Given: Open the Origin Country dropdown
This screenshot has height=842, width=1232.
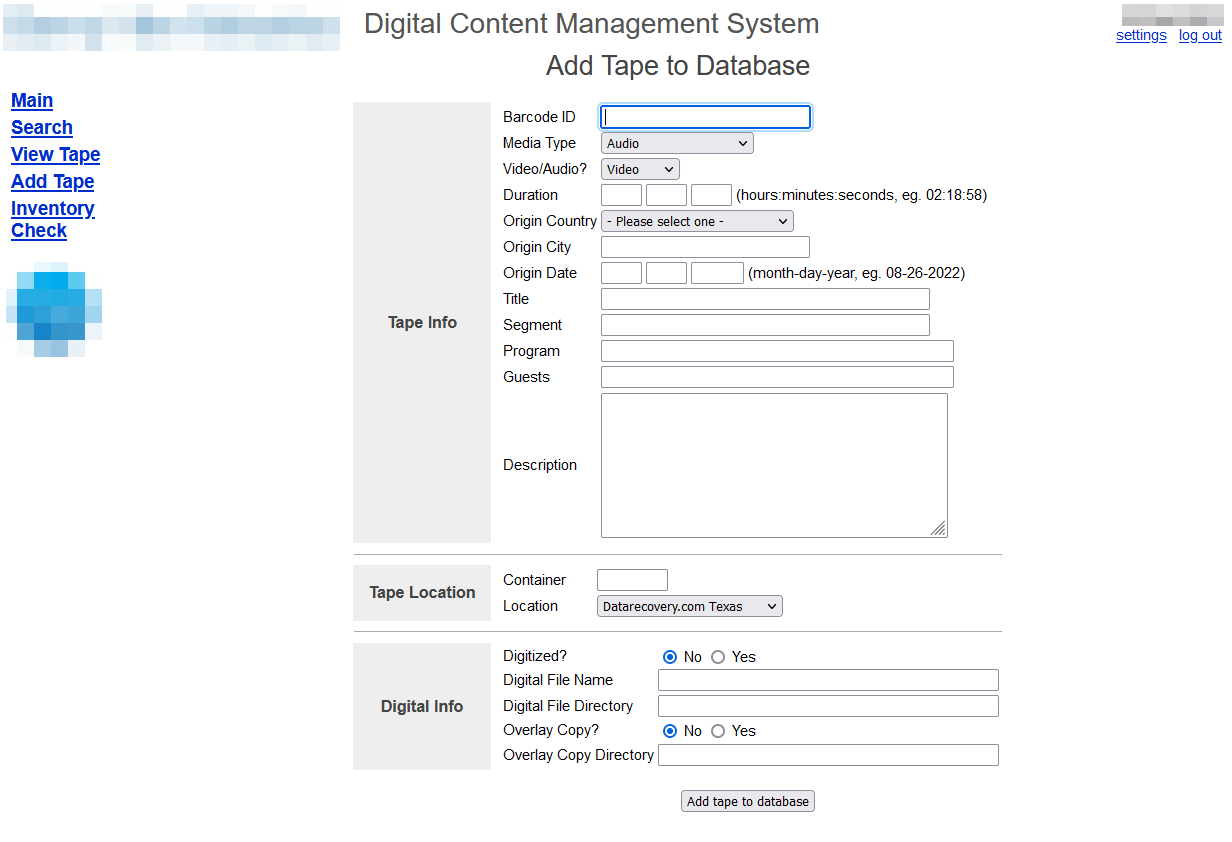Looking at the screenshot, I should tap(697, 220).
